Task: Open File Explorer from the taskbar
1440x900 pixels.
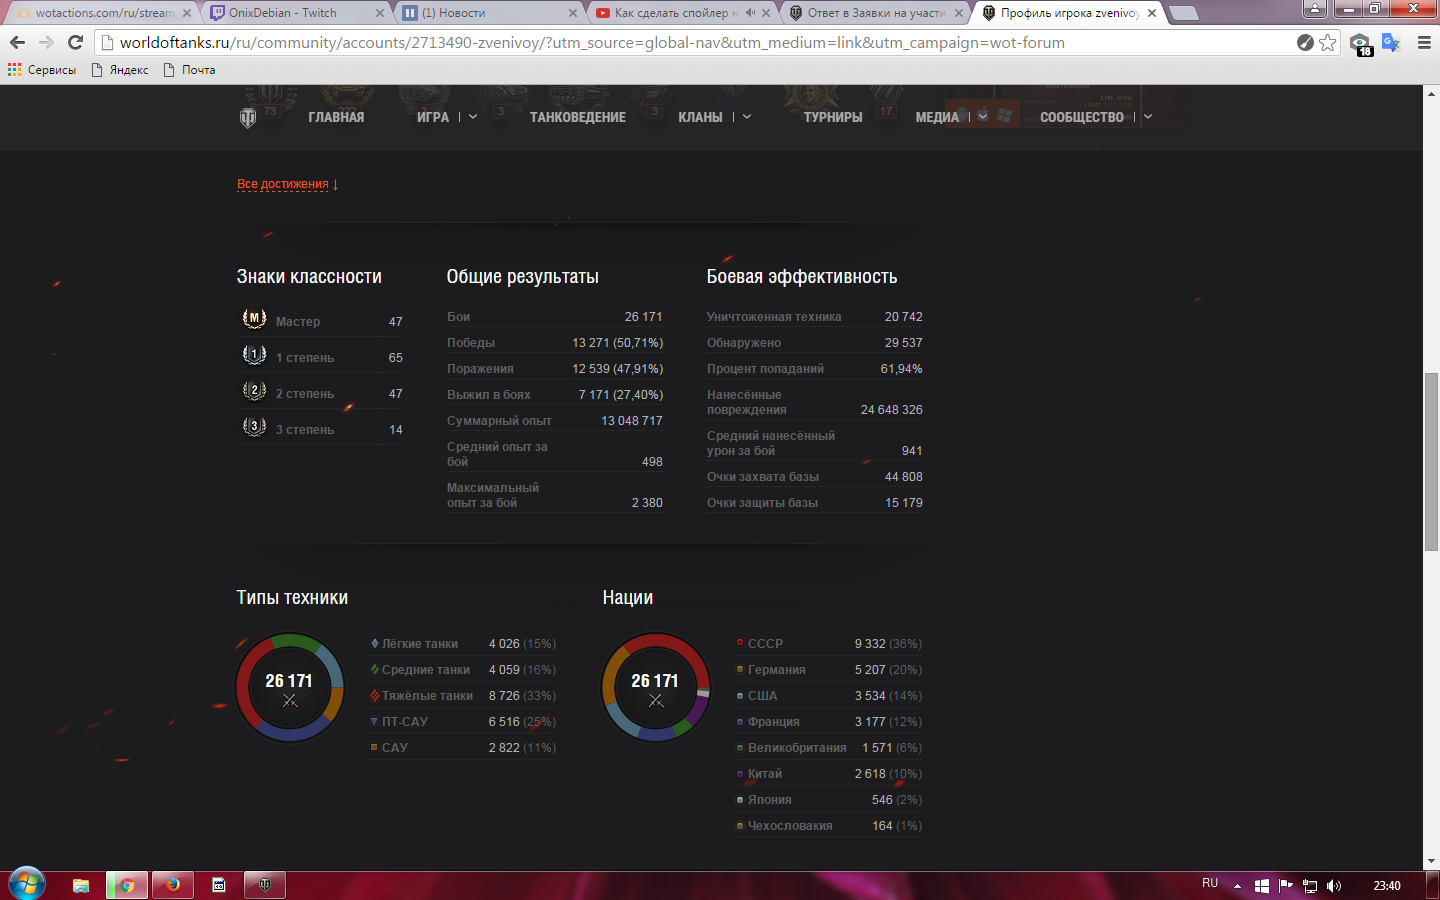Action: (x=80, y=885)
